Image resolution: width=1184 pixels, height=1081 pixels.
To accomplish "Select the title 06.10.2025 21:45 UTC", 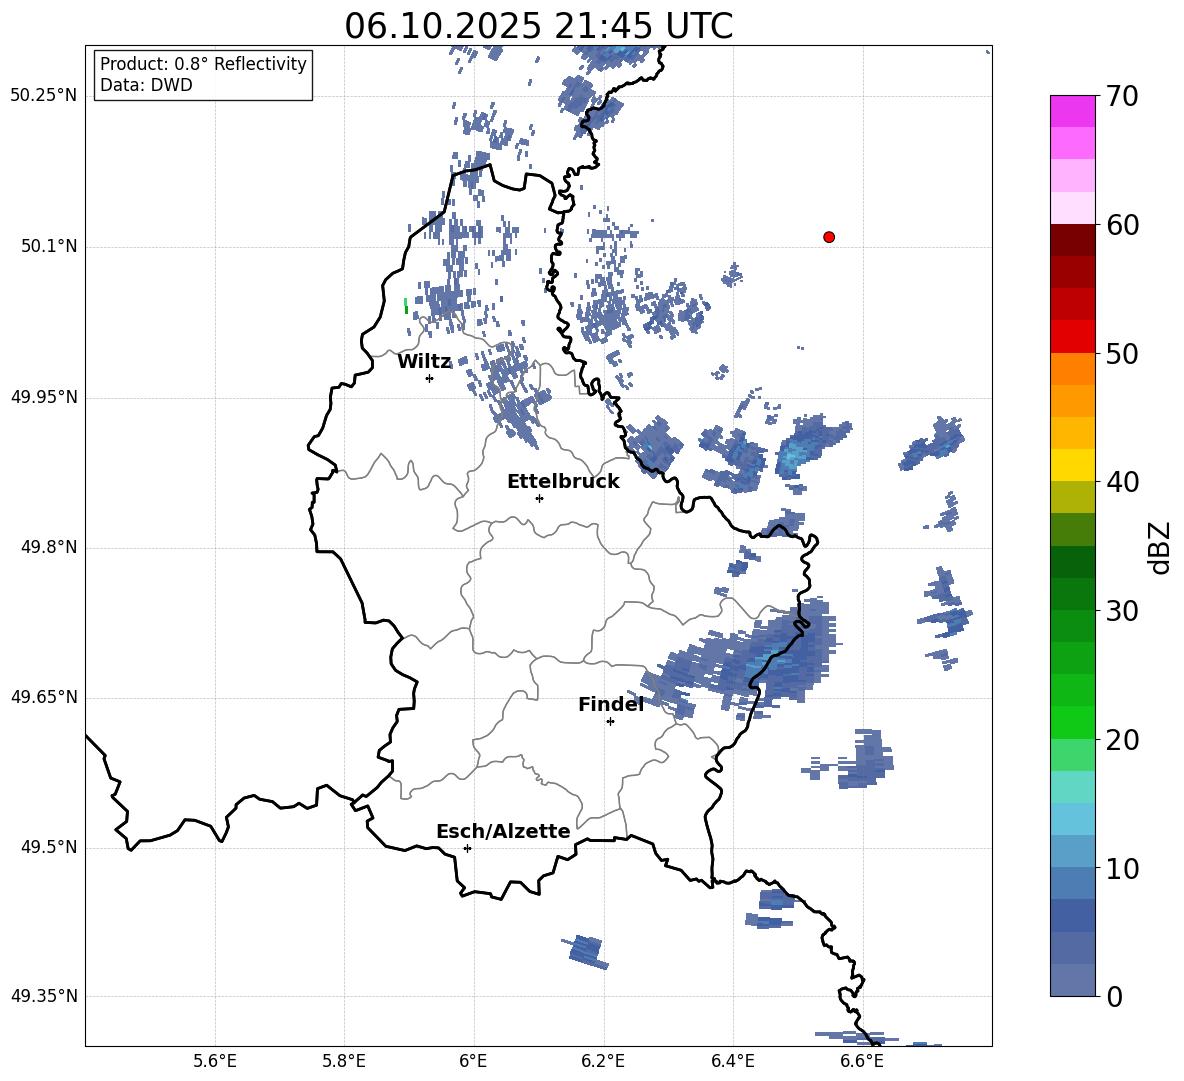I will coord(538,26).
